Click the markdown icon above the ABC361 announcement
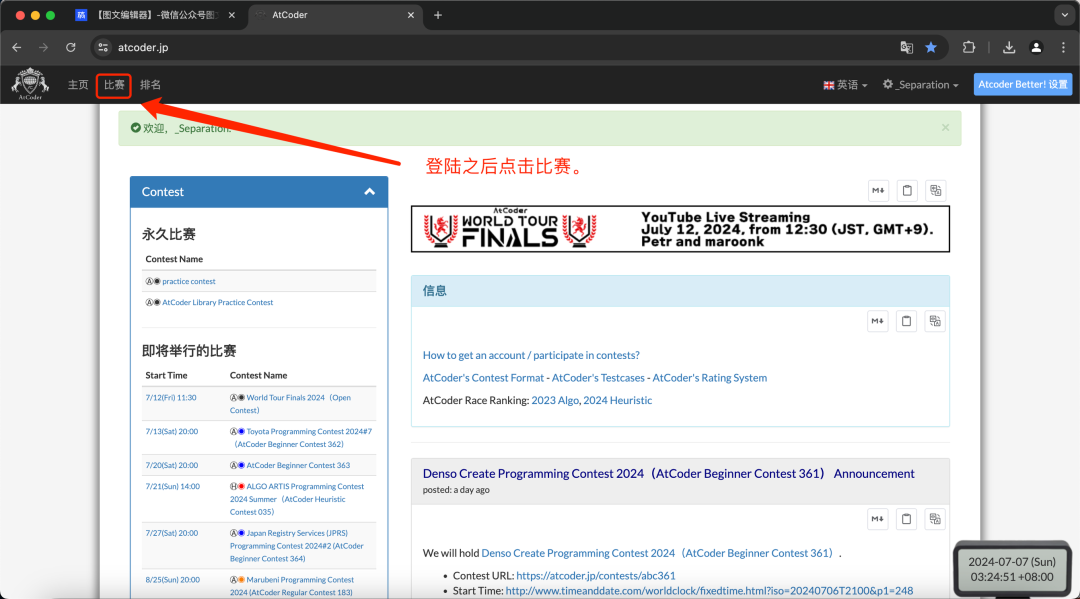Viewport: 1080px width, 599px height. click(877, 518)
